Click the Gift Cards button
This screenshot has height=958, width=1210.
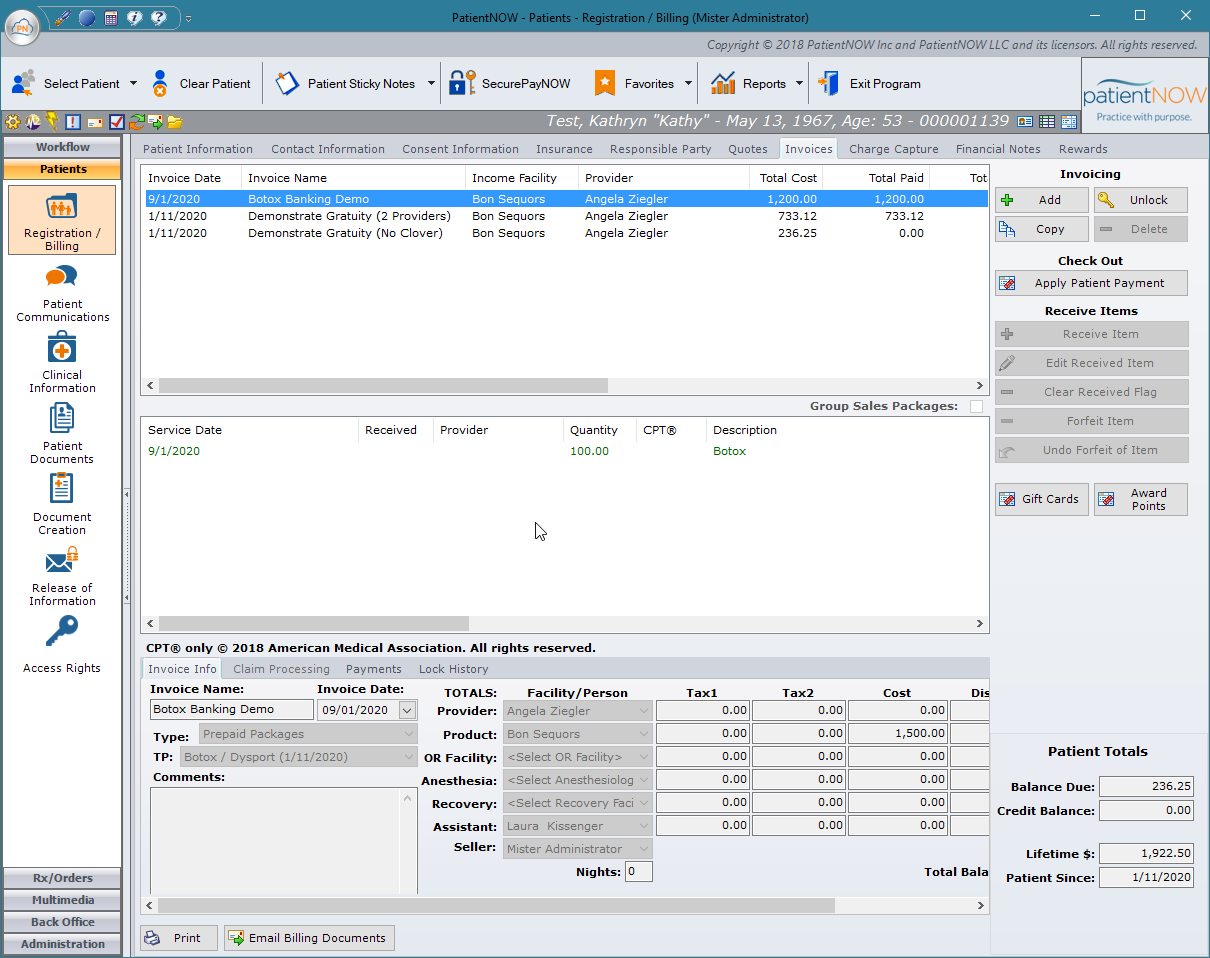pyautogui.click(x=1042, y=499)
